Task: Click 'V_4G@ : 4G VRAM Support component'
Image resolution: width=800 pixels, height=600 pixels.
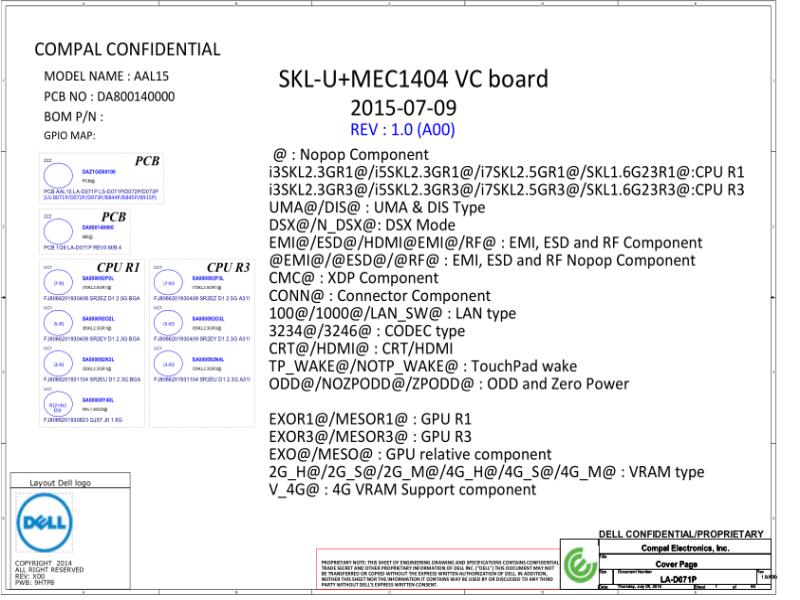Action: pyautogui.click(x=403, y=490)
